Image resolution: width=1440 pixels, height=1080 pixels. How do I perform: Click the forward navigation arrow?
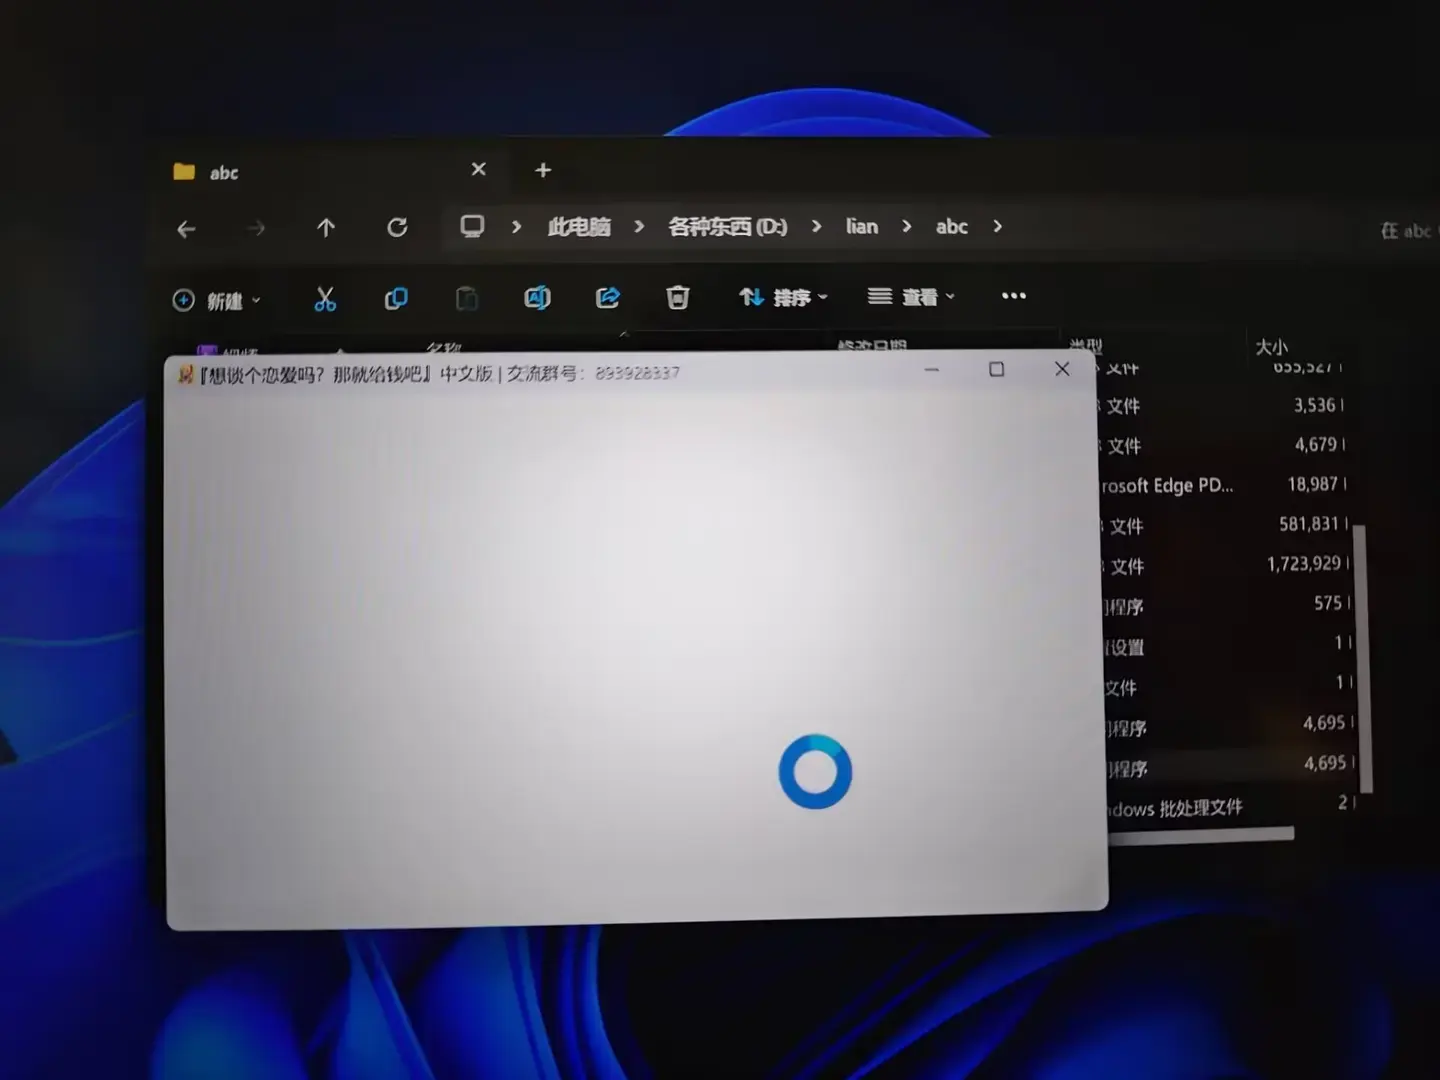click(x=256, y=228)
